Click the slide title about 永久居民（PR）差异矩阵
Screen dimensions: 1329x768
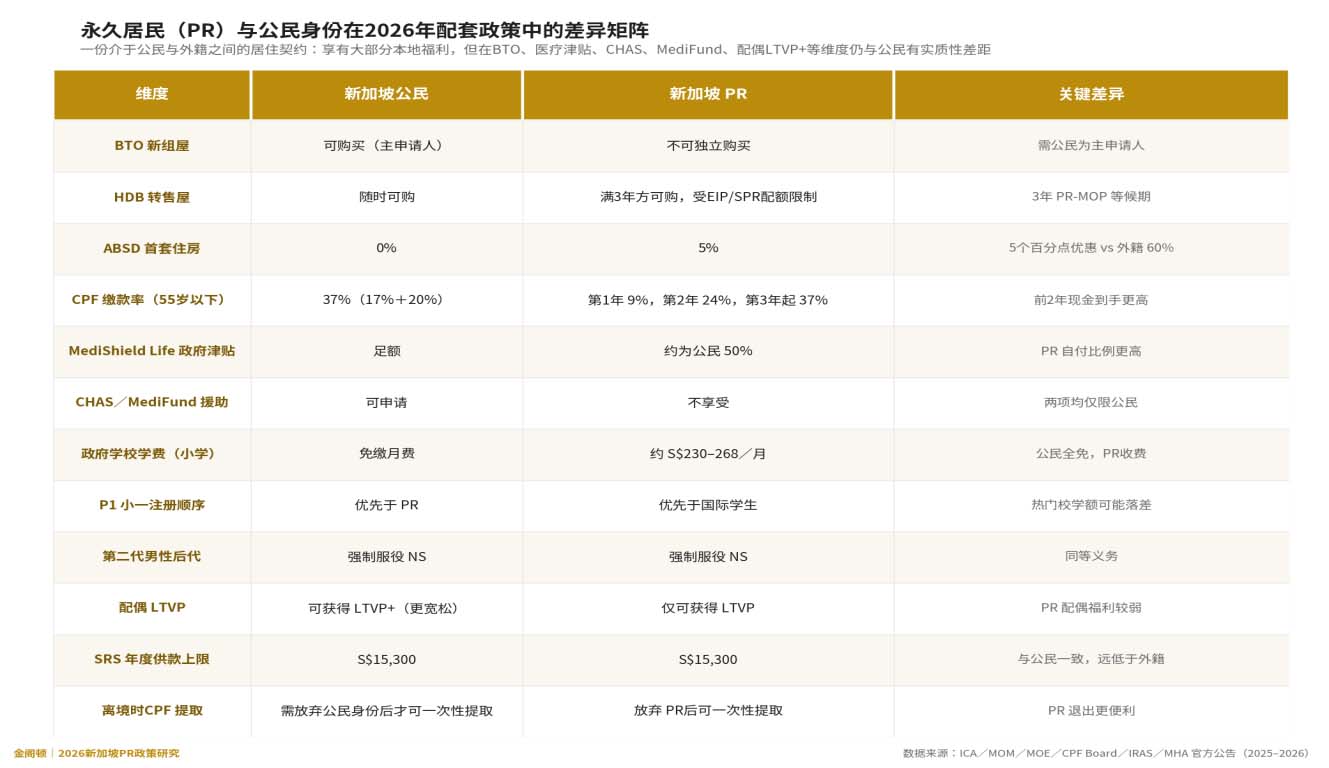click(364, 30)
